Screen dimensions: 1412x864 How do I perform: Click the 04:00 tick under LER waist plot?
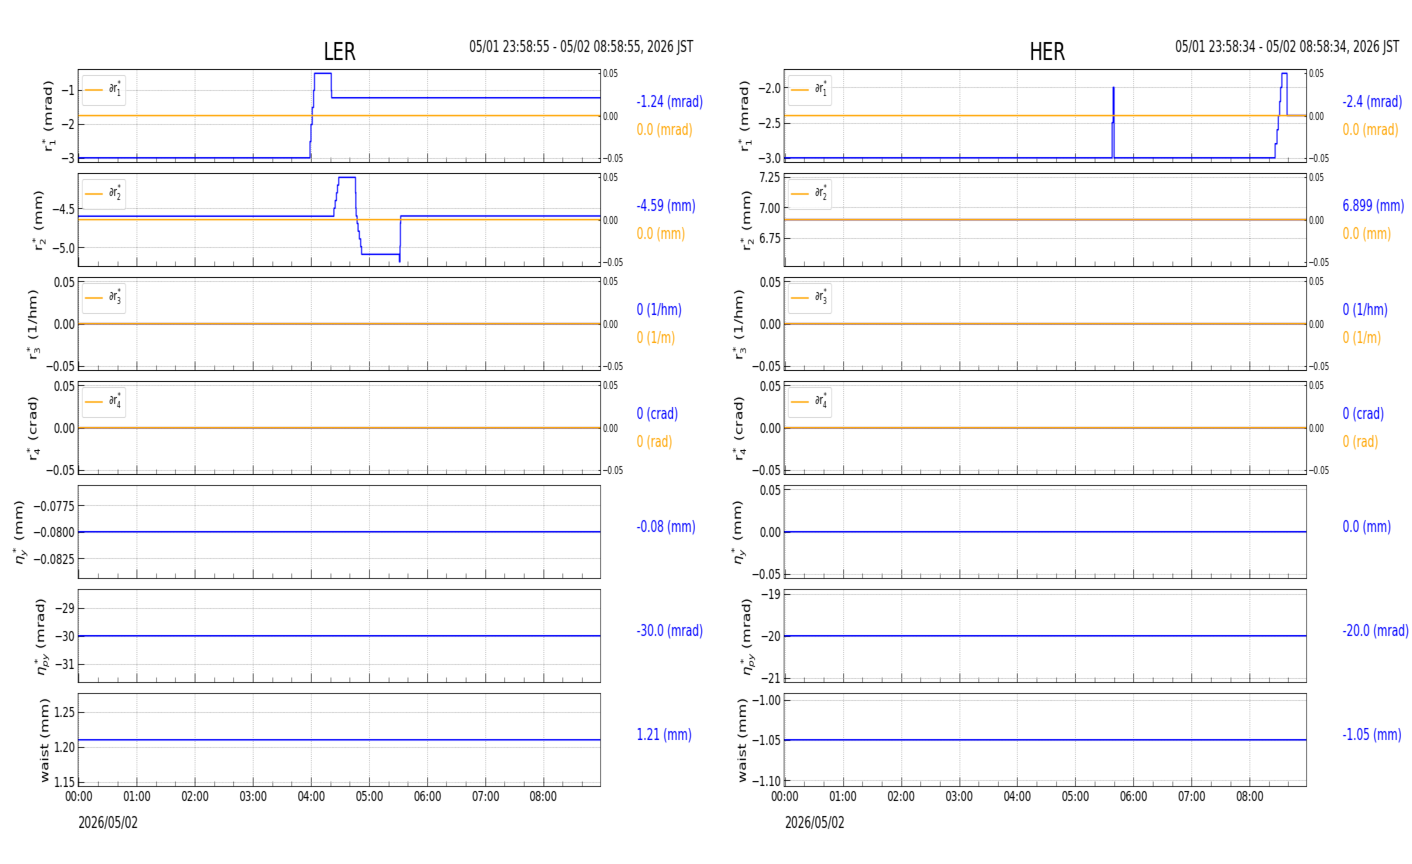tap(311, 797)
